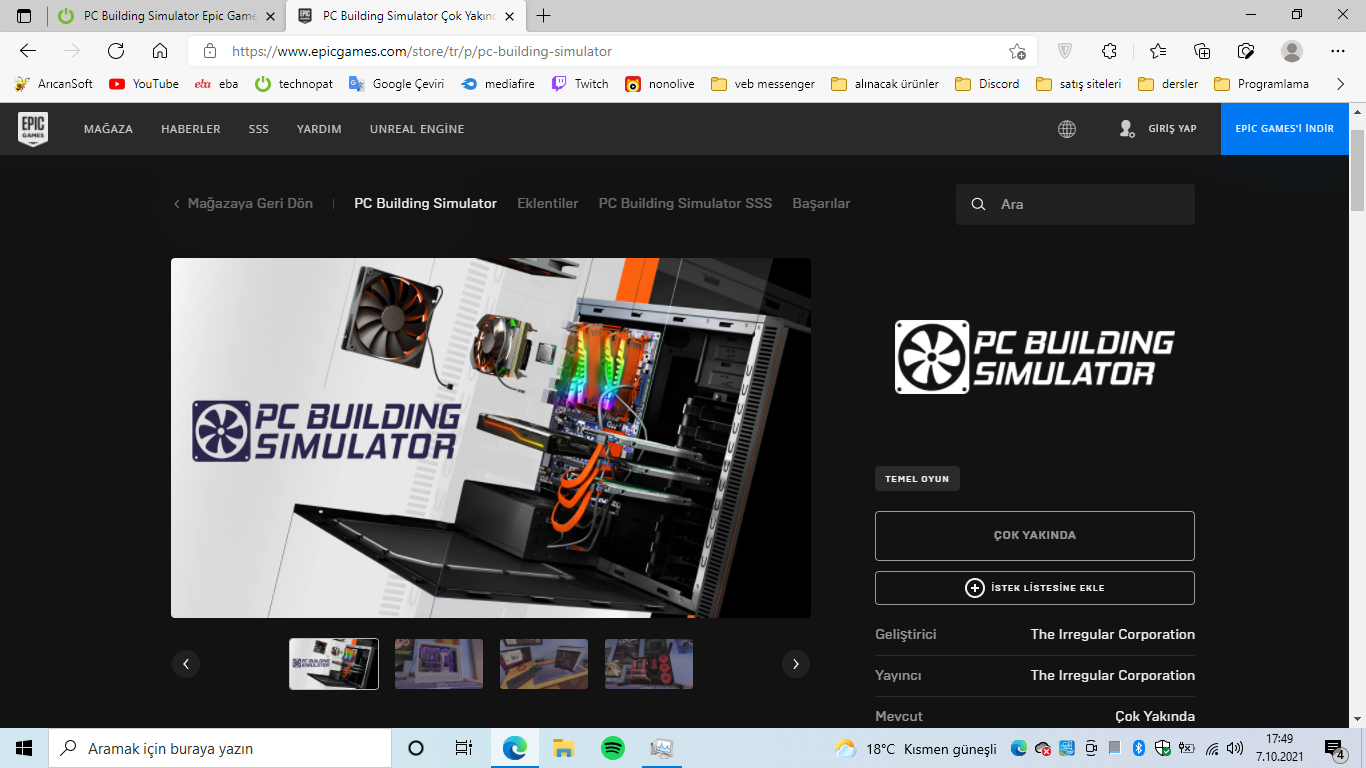The height and width of the screenshot is (768, 1366).
Task: Show next screenshot in the carousel
Action: click(796, 664)
